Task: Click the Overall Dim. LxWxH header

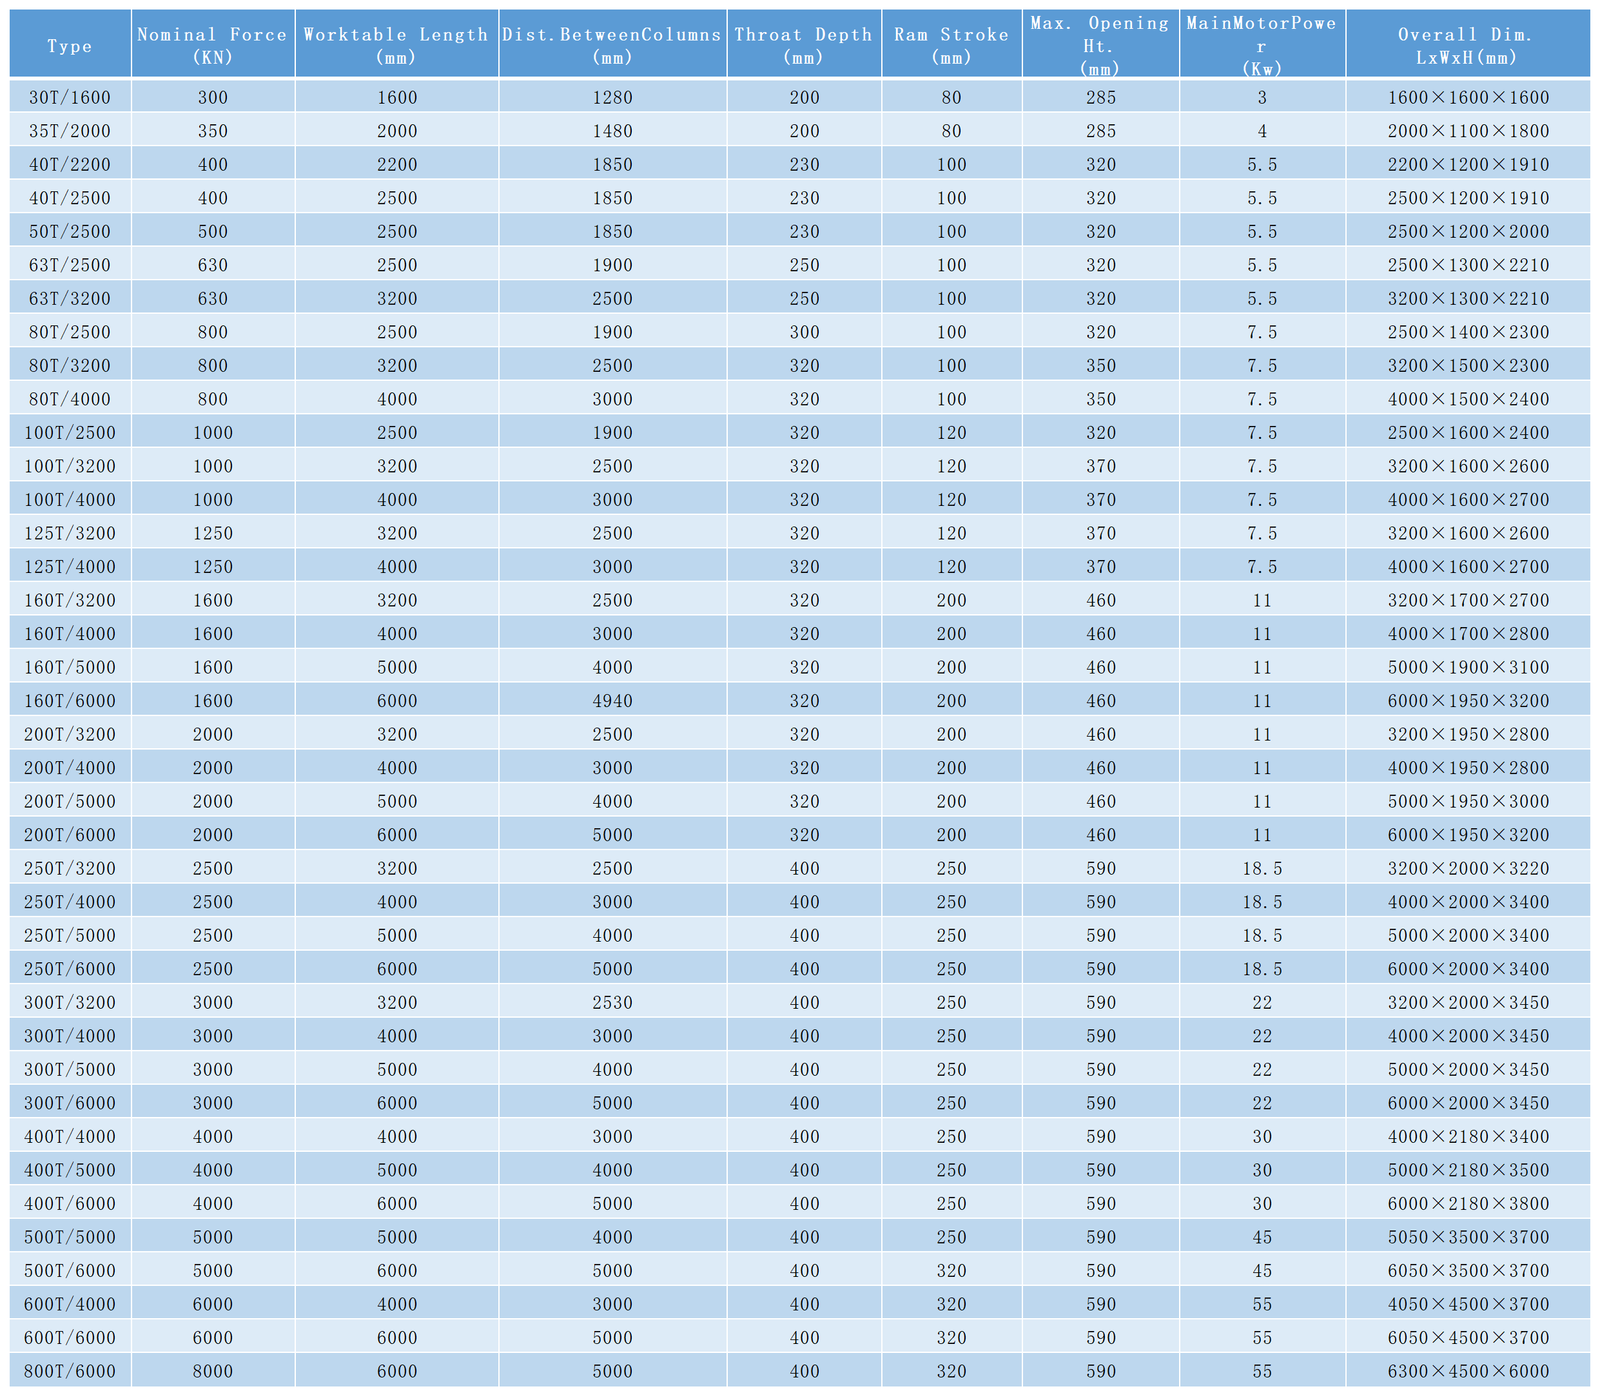Action: pos(1467,46)
